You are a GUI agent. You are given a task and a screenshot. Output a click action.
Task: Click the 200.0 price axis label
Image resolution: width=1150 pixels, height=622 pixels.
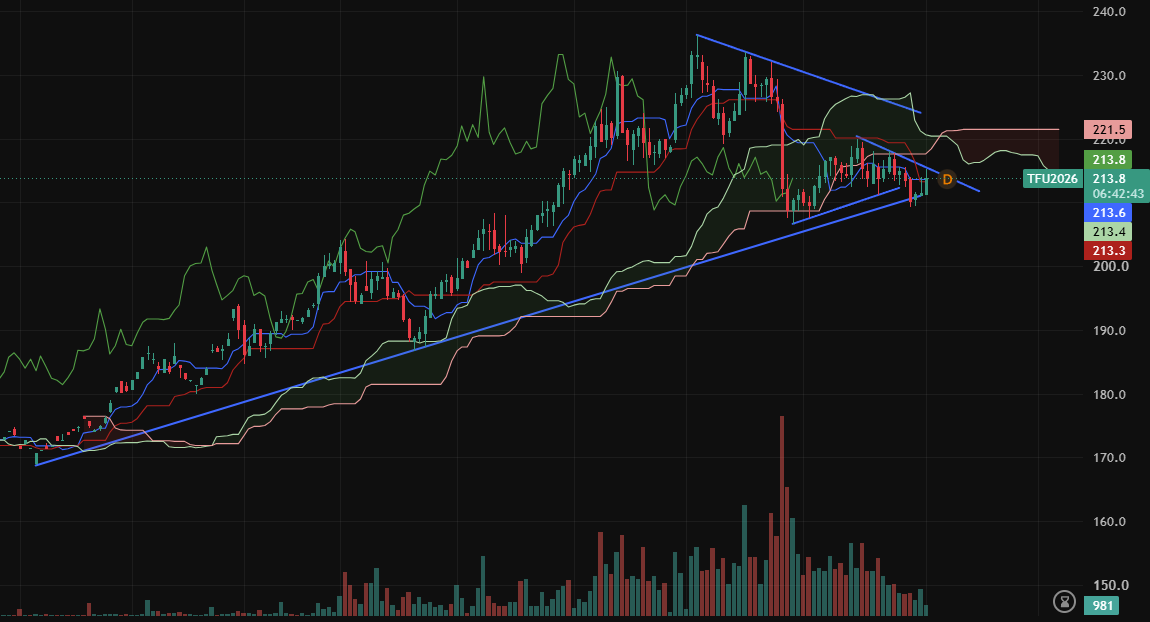pos(1108,266)
